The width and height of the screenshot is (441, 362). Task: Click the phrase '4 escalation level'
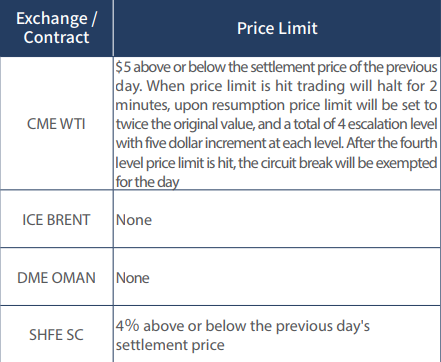pos(387,124)
